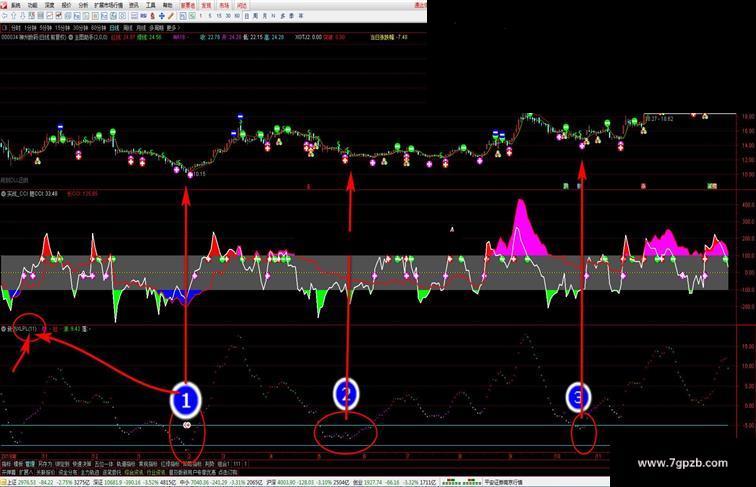Screen dimensions: 756x487
Task: Choose 15-minute period toolbar button
Action: (x=218, y=16)
